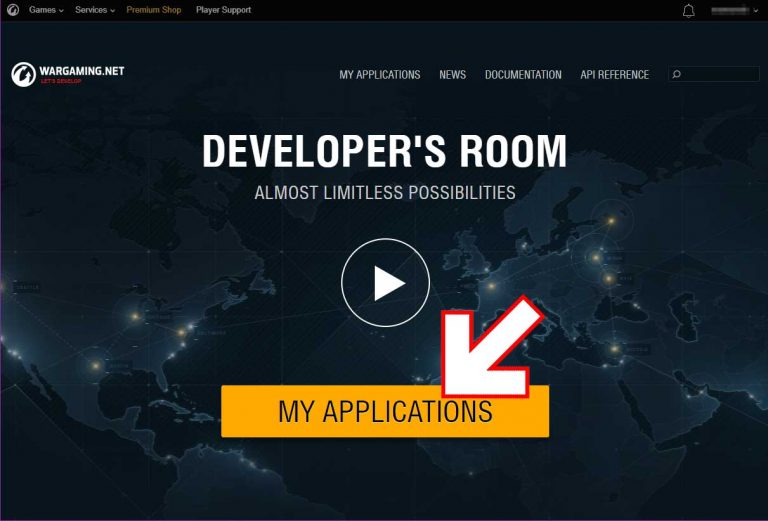Click the Wargaming.net Let's Develop logo
The width and height of the screenshot is (768, 521).
coord(68,74)
